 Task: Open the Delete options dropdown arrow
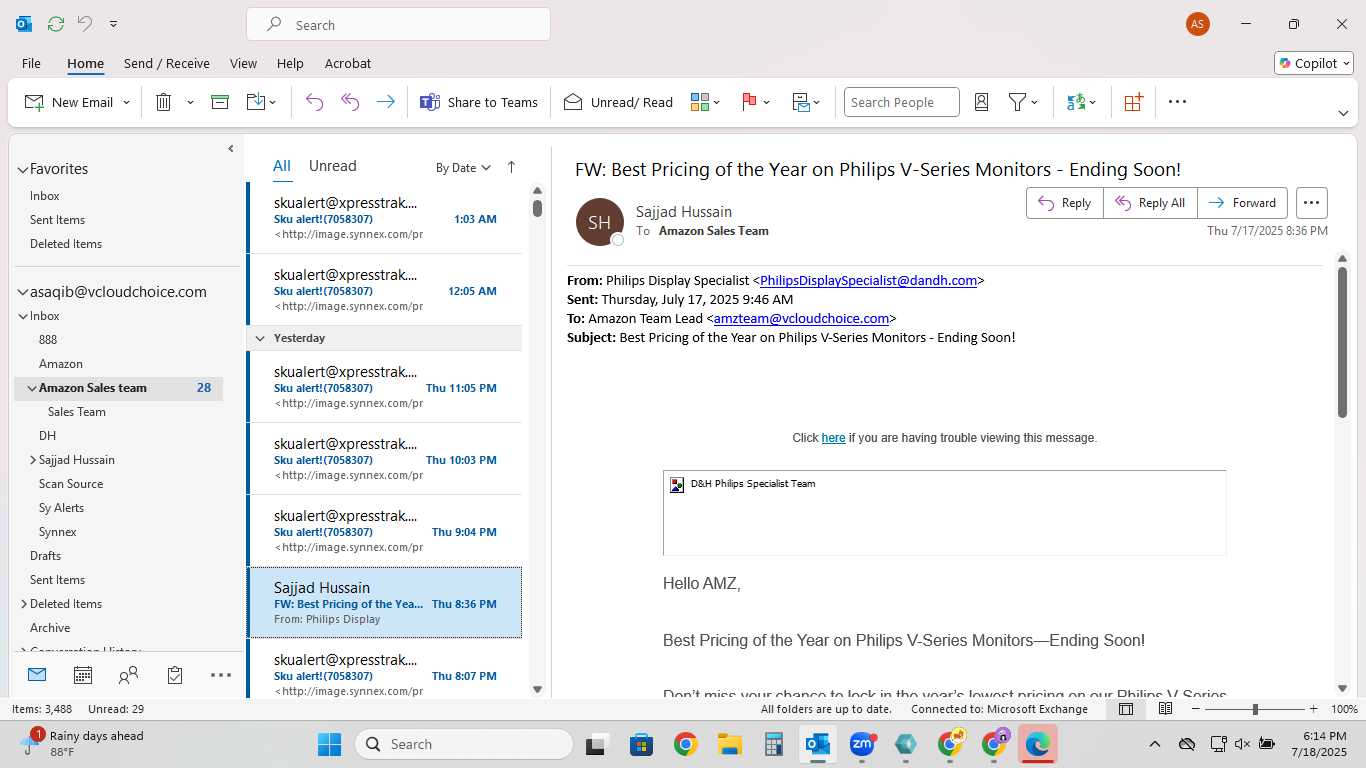pyautogui.click(x=190, y=102)
